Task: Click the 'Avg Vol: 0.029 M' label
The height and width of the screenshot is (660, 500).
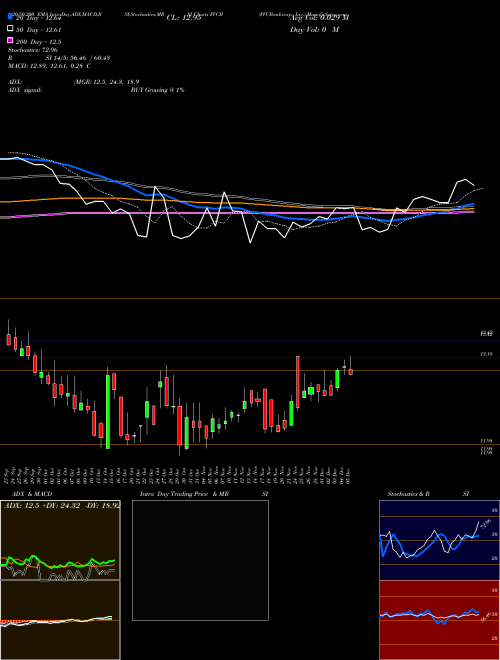Action: (319, 17)
